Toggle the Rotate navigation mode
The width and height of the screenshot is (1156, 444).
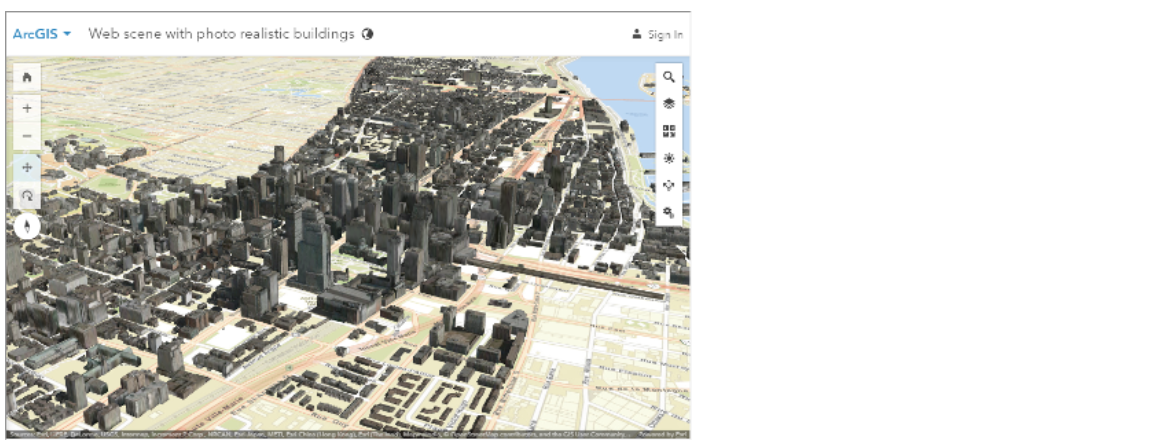click(x=26, y=197)
